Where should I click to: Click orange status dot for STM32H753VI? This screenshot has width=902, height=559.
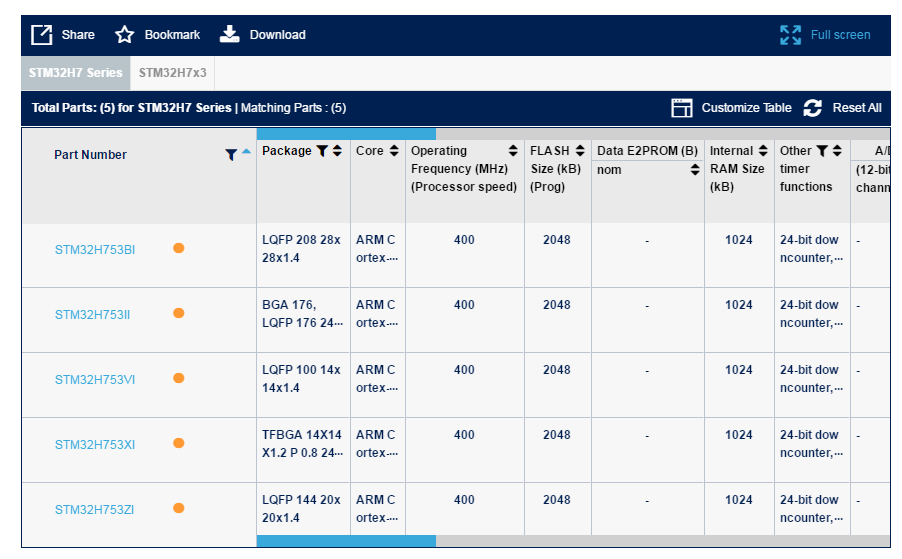point(179,378)
